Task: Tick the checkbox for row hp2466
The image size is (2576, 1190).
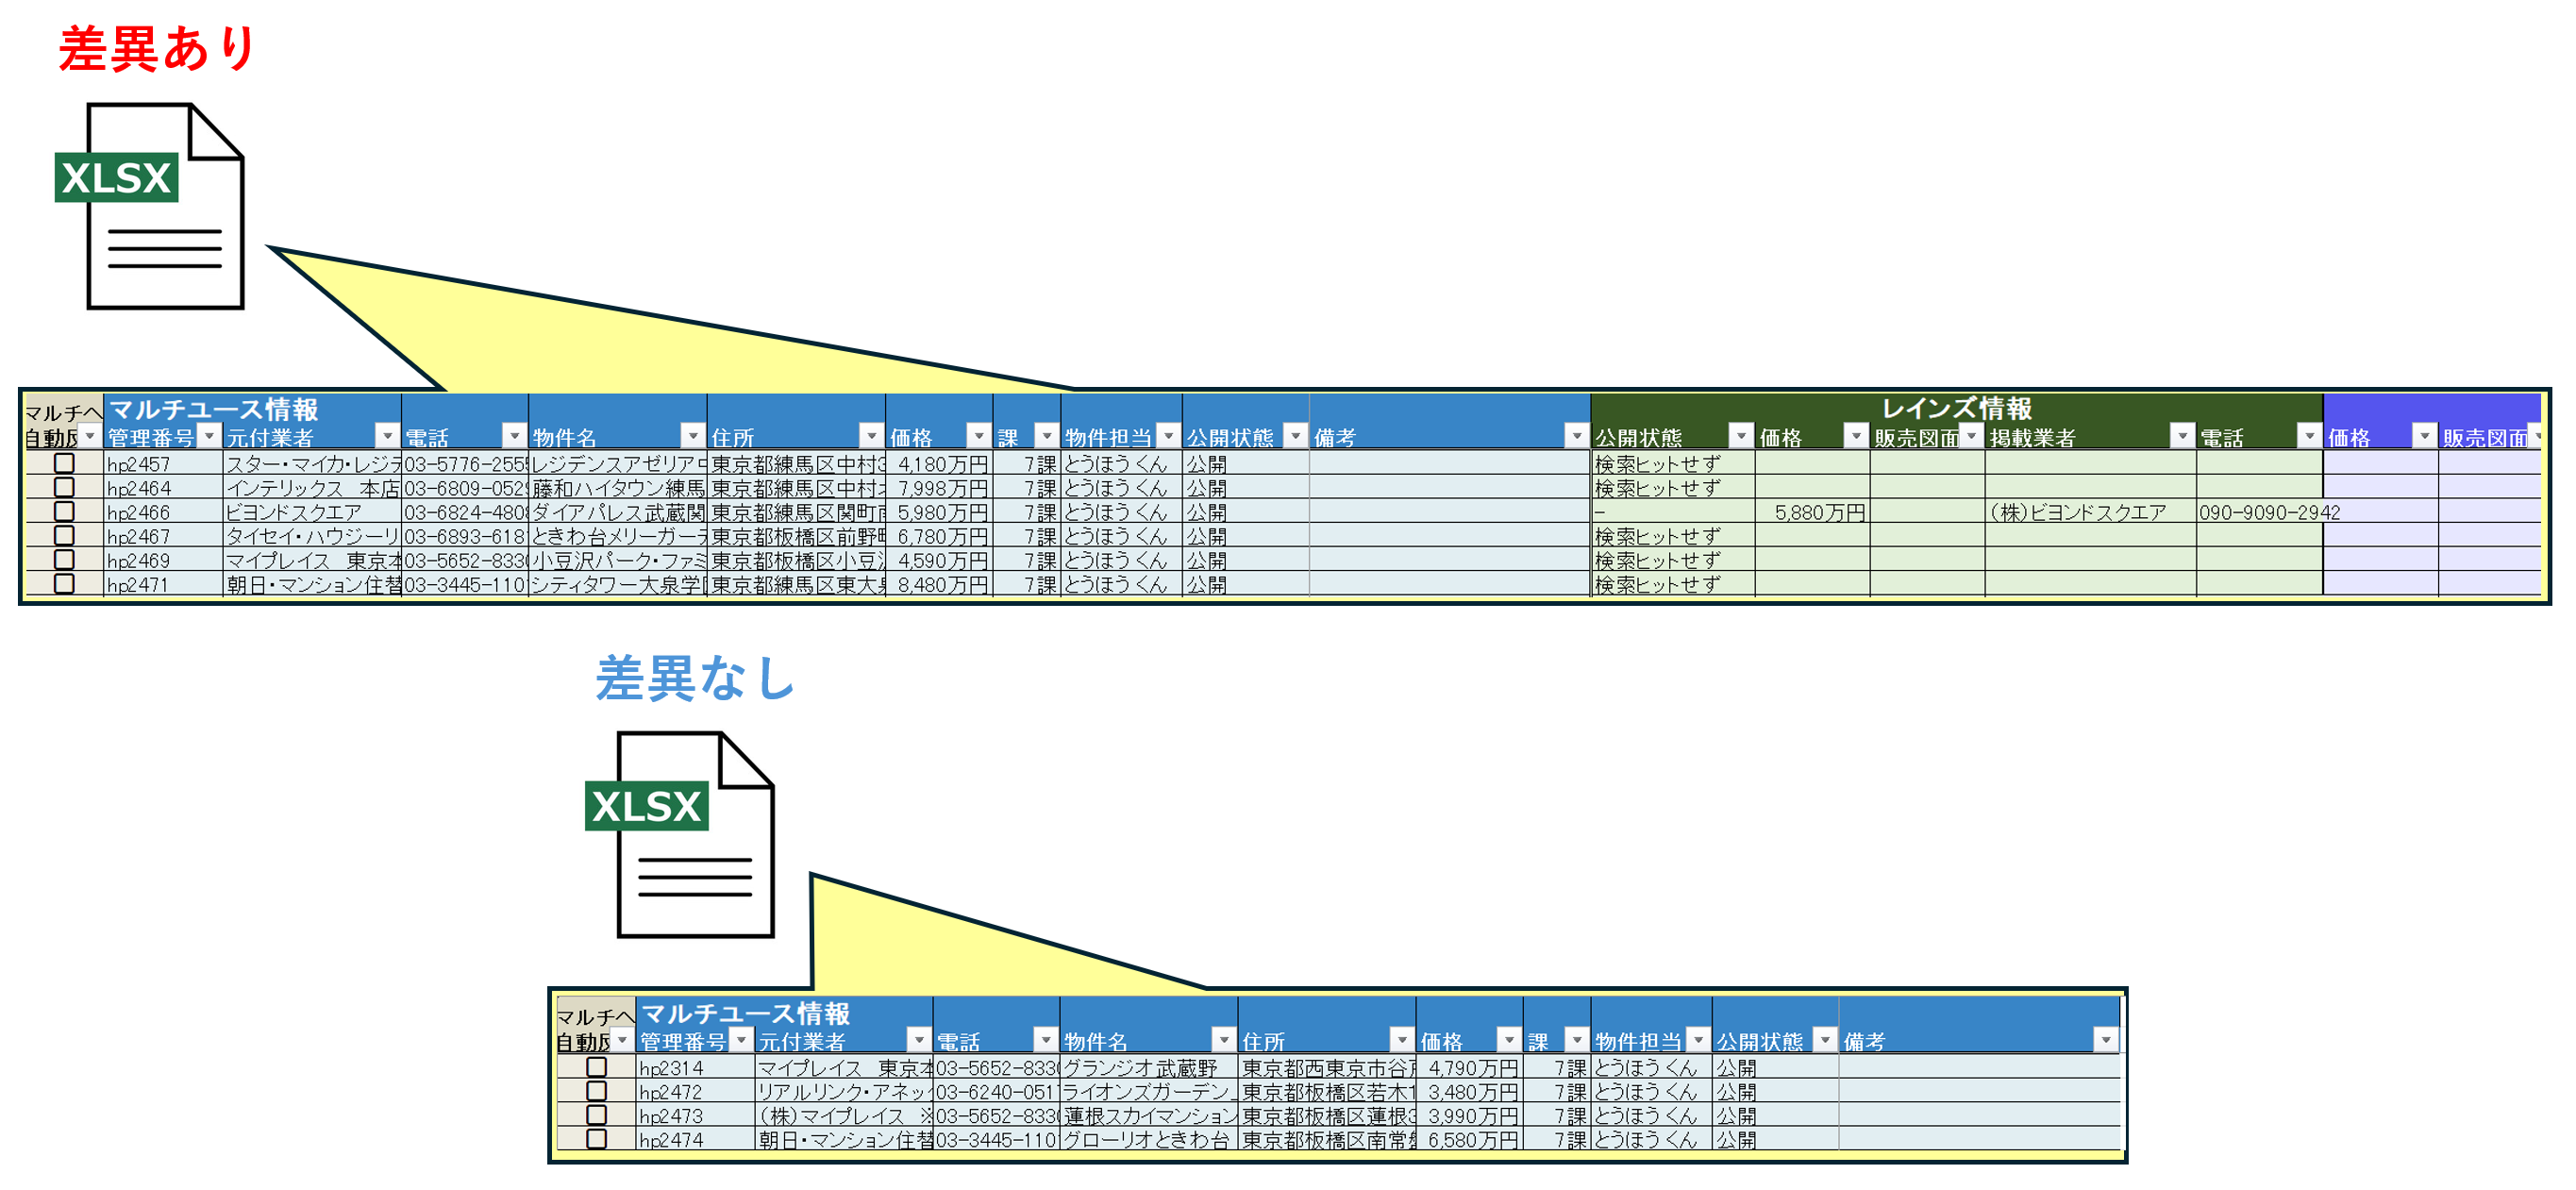Action: point(64,511)
